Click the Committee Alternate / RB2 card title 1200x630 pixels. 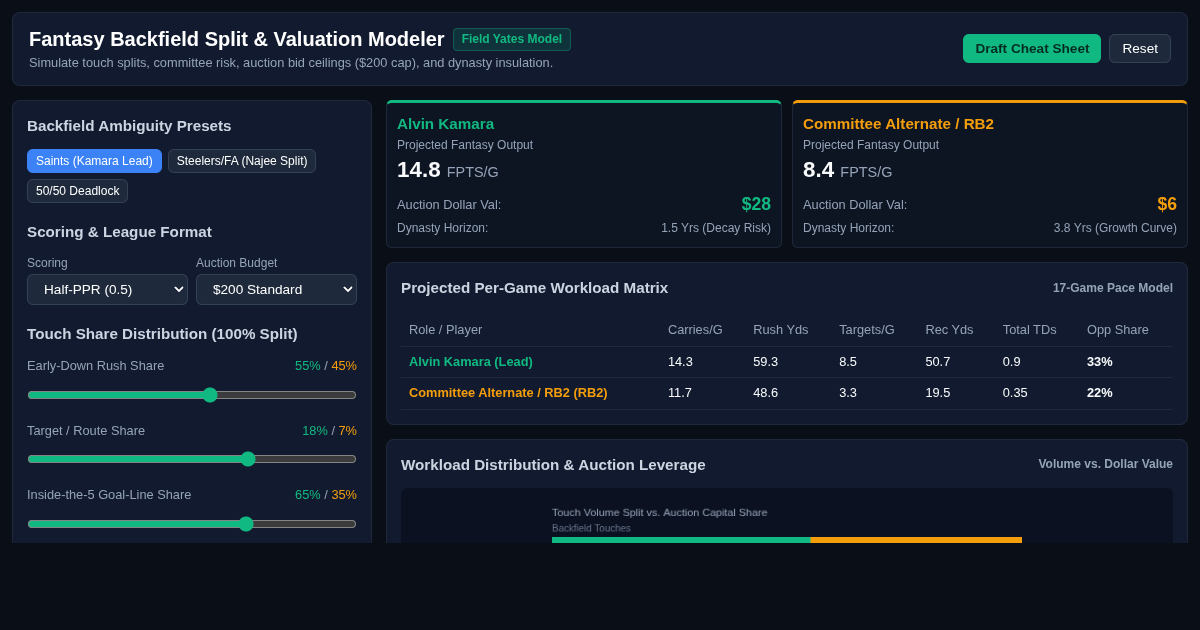(898, 124)
